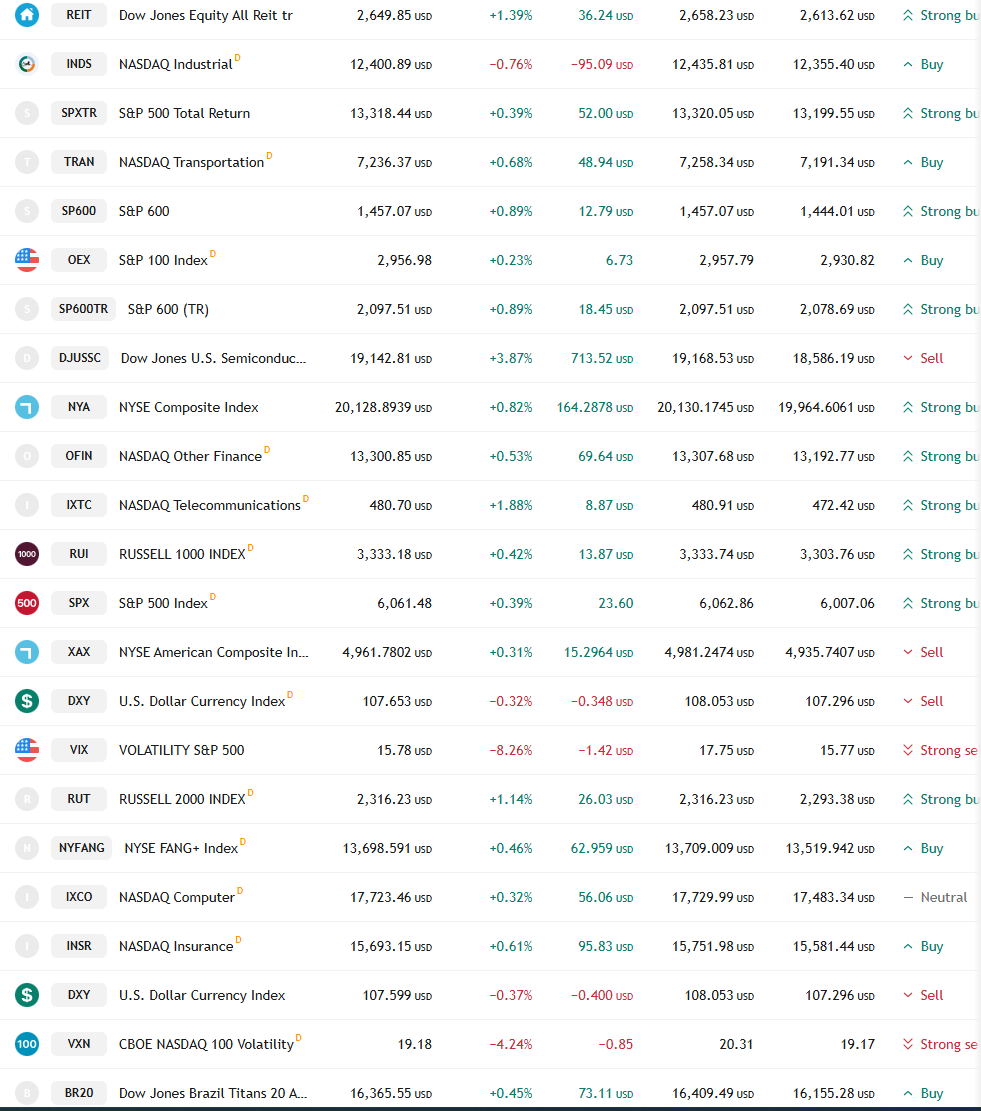This screenshot has height=1111, width=981.
Task: Click the price 107.599 USD
Action: pyautogui.click(x=397, y=995)
